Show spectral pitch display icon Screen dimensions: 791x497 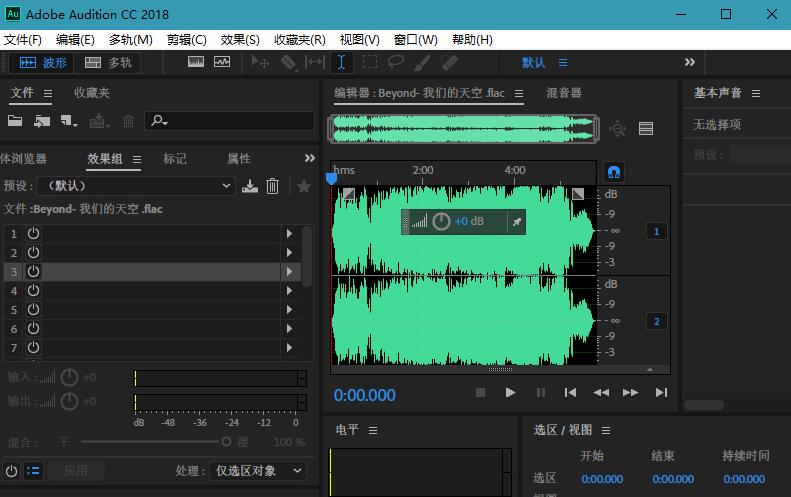click(x=222, y=62)
